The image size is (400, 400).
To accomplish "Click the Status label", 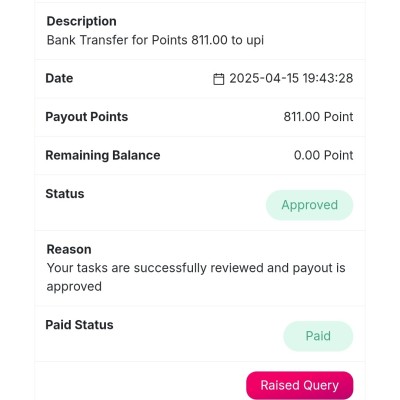I will point(65,194).
